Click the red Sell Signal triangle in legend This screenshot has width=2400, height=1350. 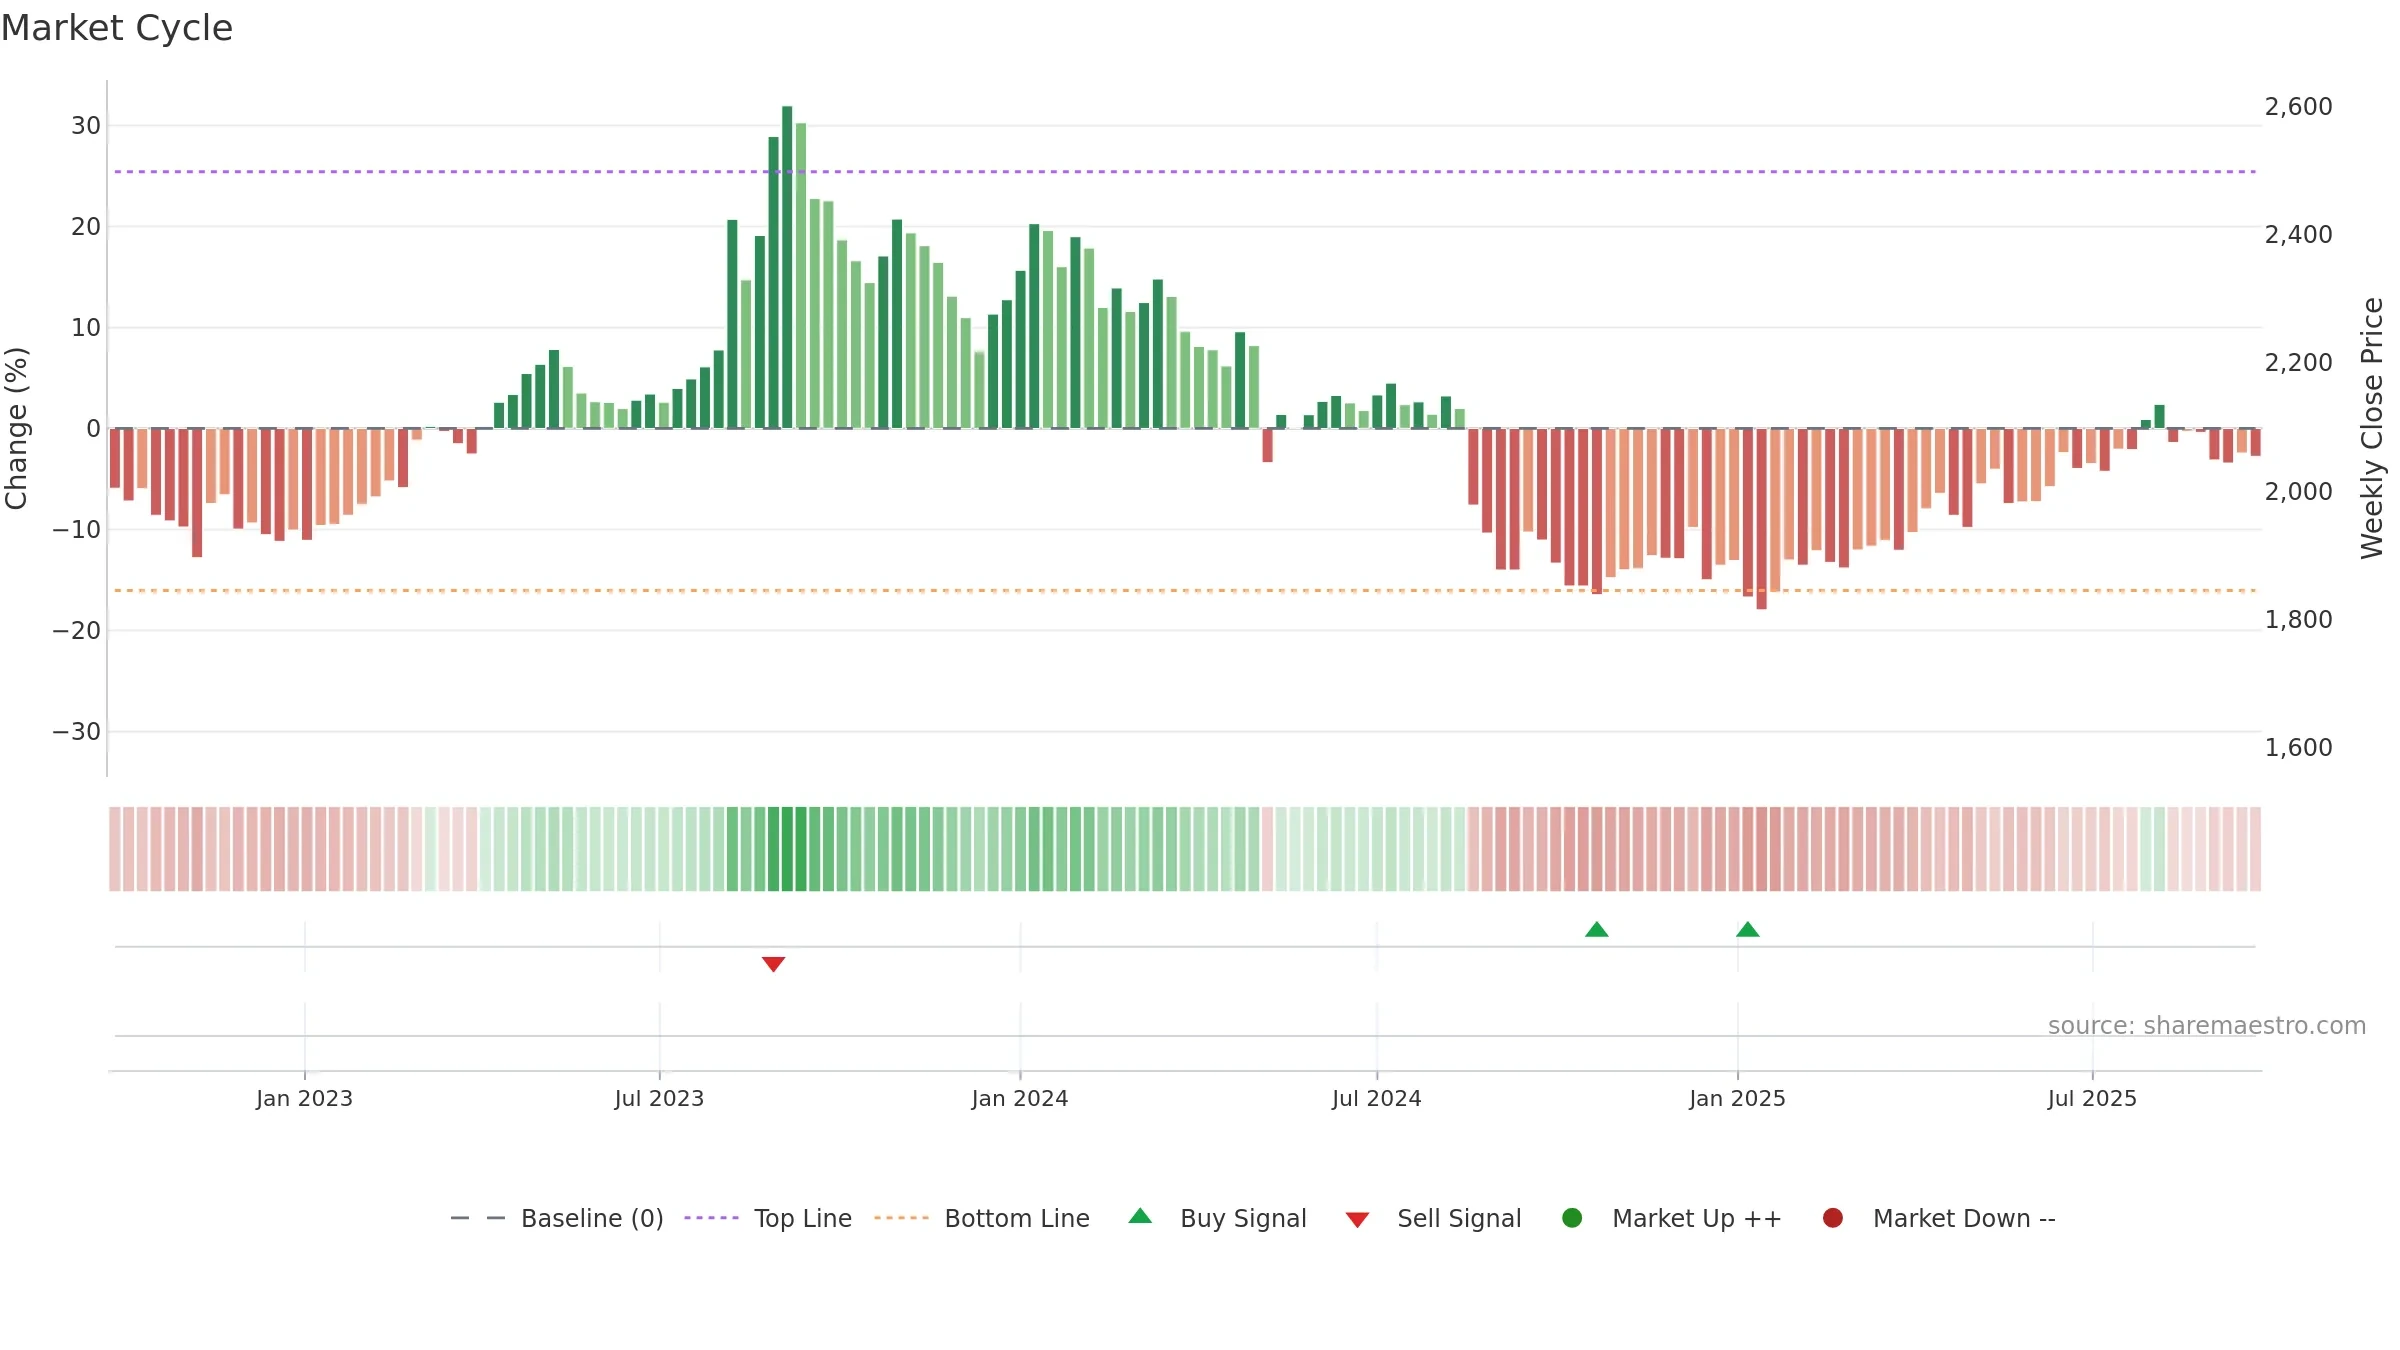click(x=1357, y=1220)
